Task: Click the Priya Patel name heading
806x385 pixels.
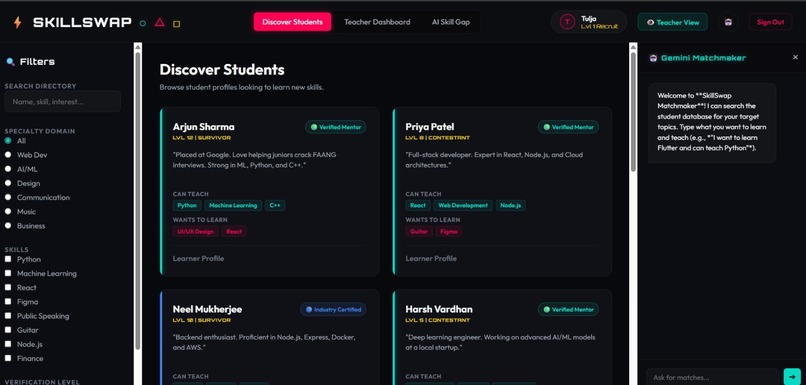Action: point(430,127)
